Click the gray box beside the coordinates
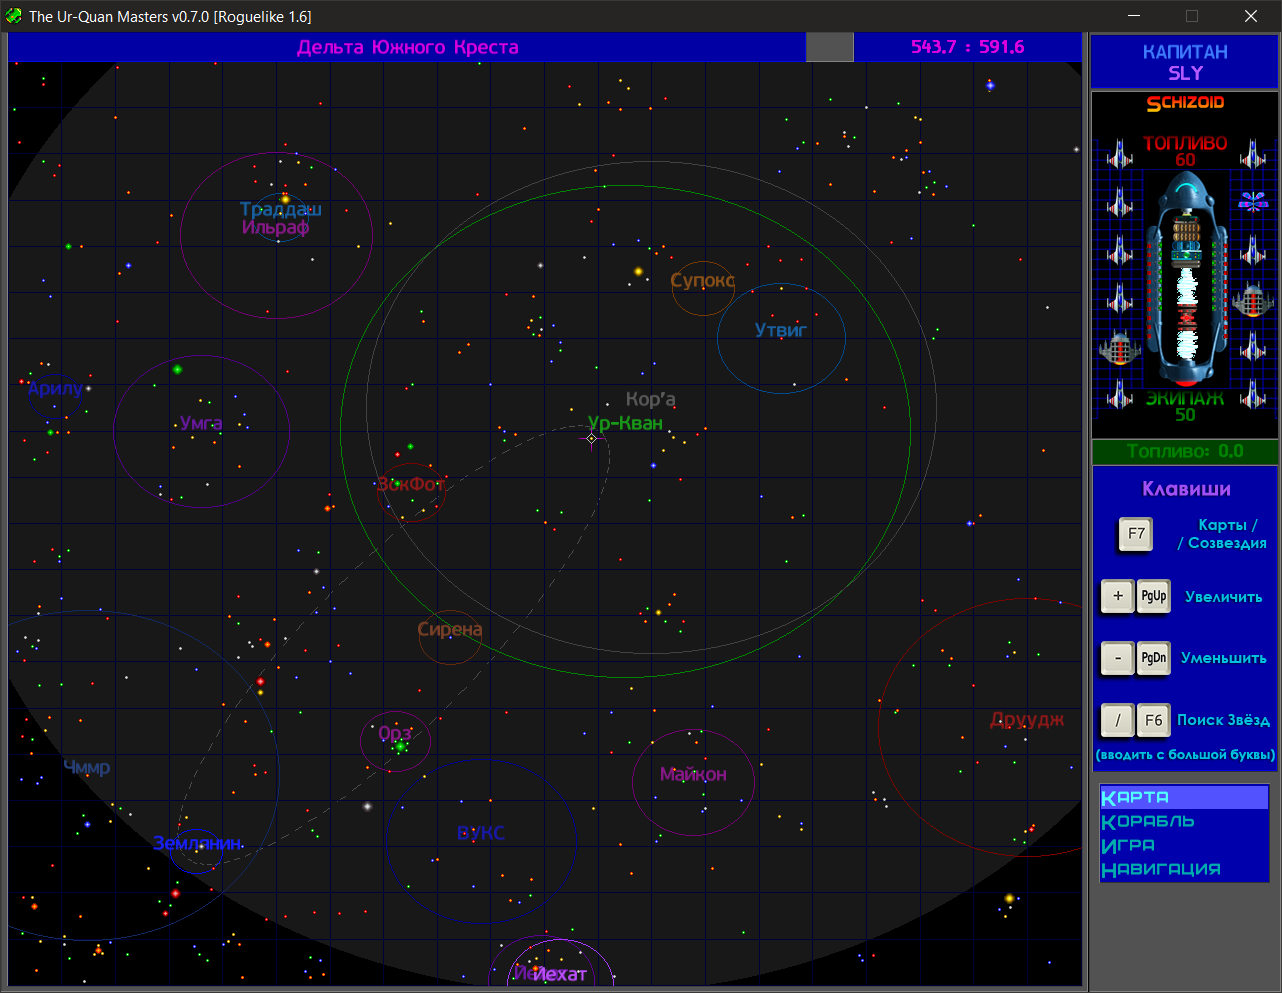Screen dimensions: 1282x993 tap(830, 47)
